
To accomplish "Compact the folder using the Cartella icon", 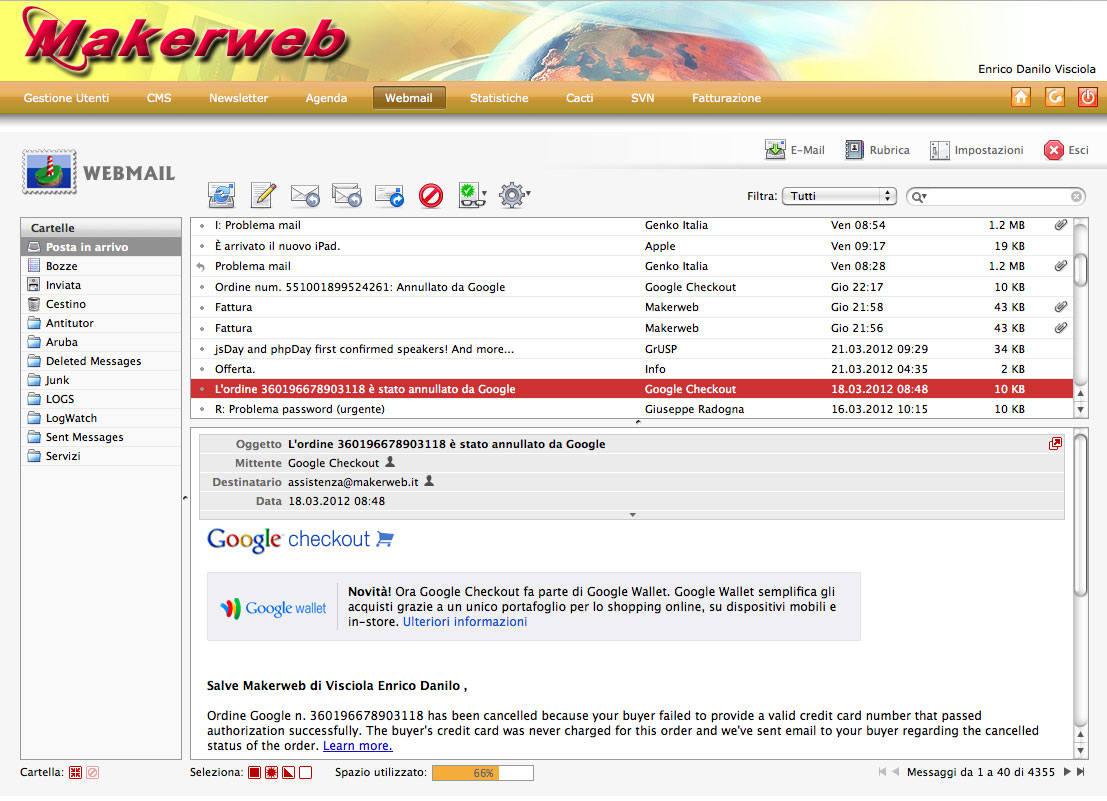I will coord(76,773).
